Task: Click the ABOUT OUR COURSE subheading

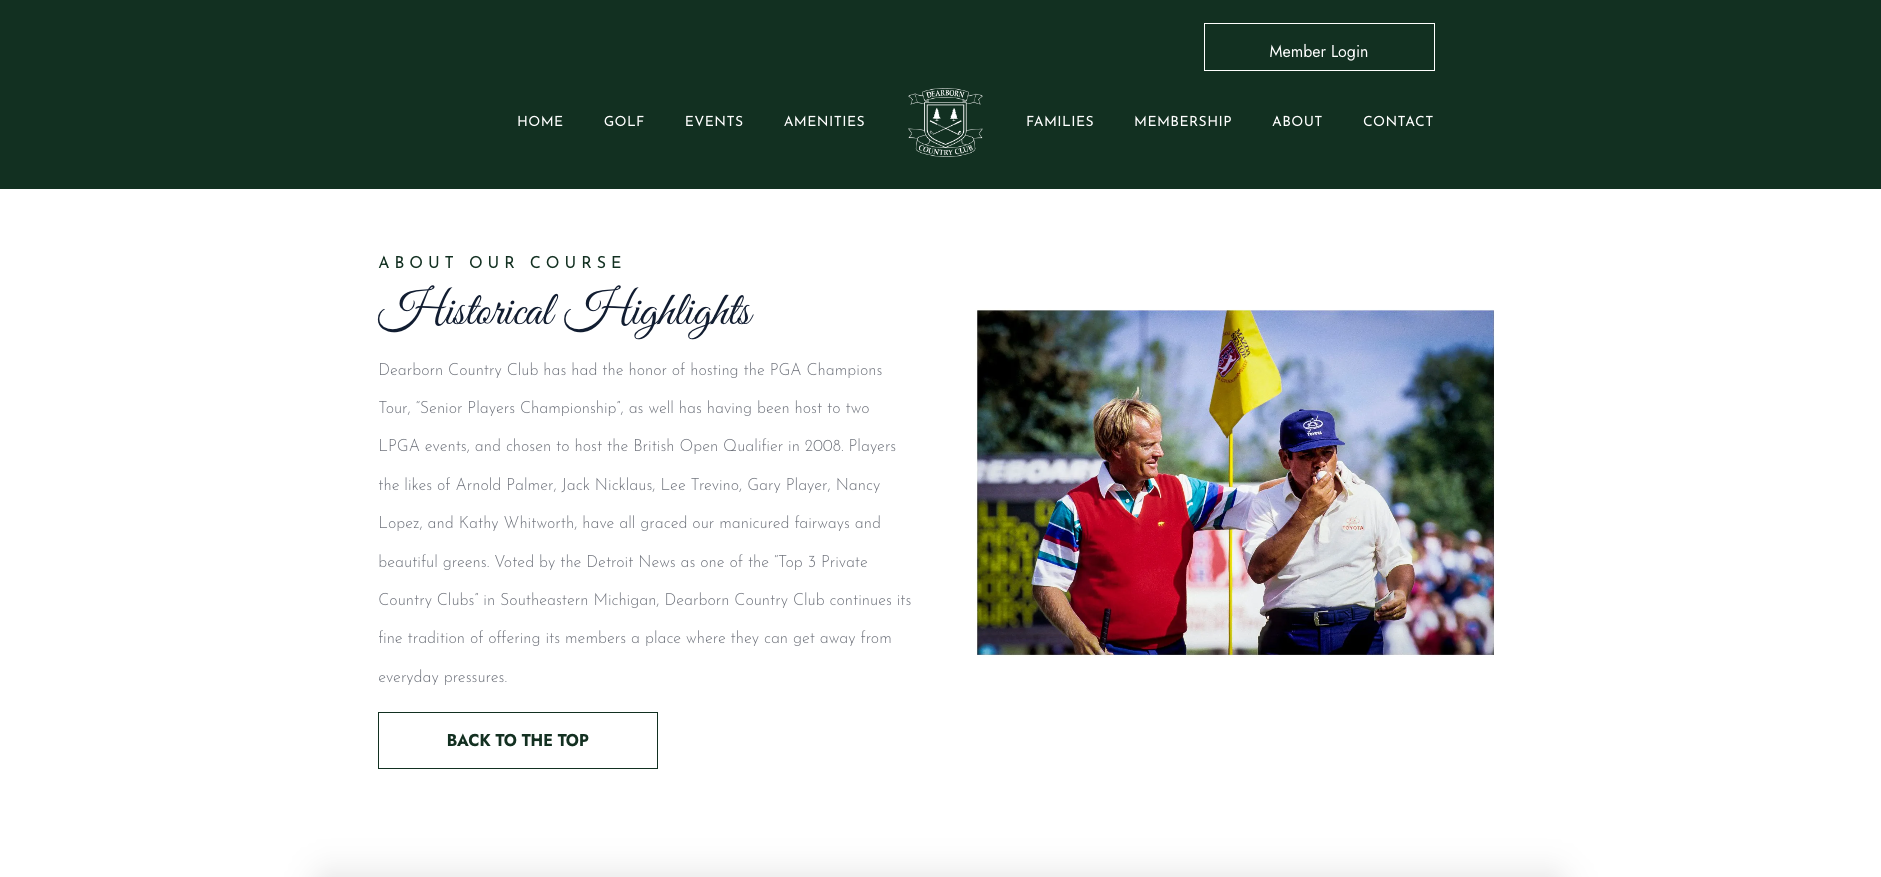Action: coord(501,262)
